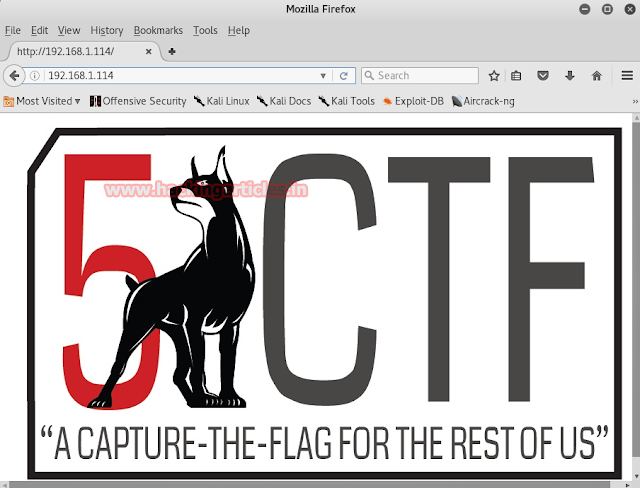Open the Bookmarks menu
The height and width of the screenshot is (488, 640).
(158, 31)
